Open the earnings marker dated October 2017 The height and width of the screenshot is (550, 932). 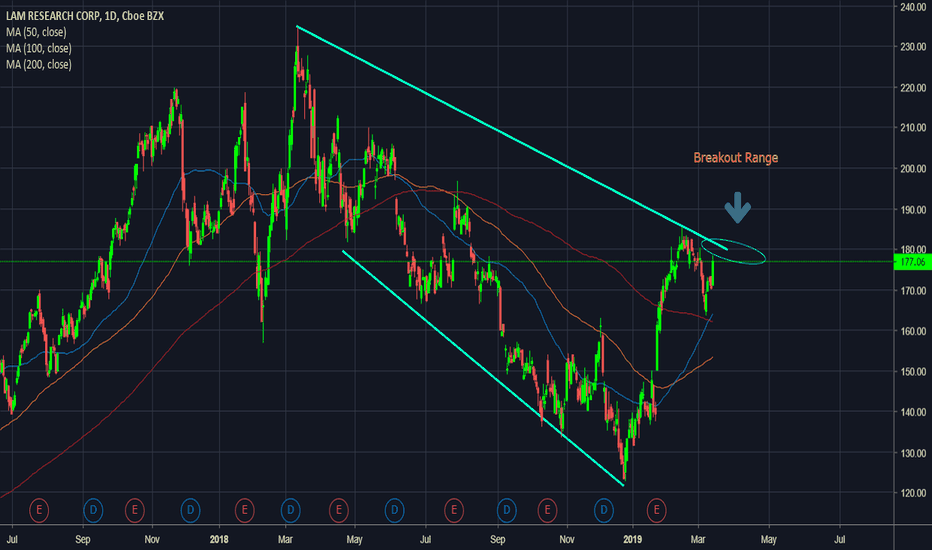point(135,510)
